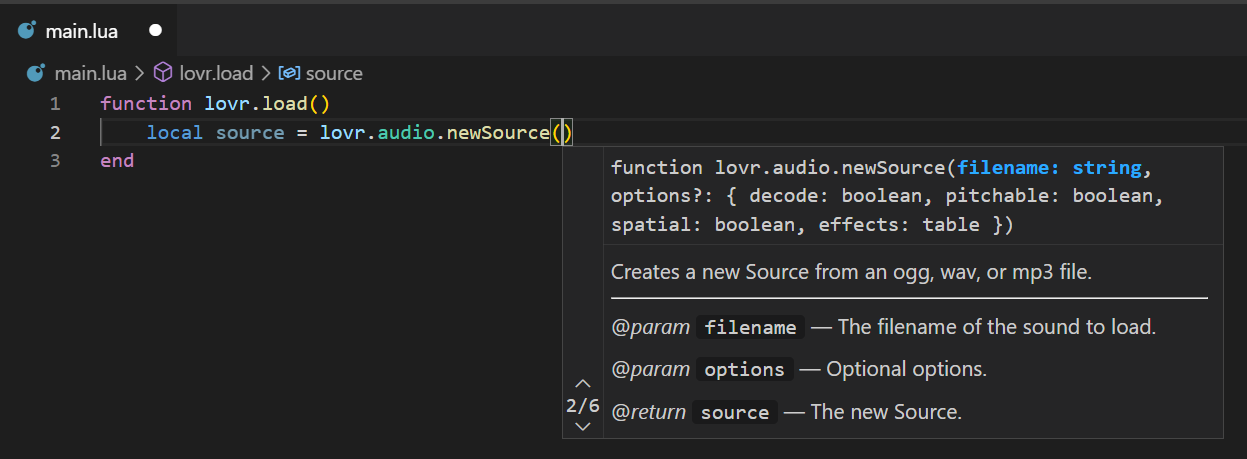The width and height of the screenshot is (1247, 459).
Task: Click line number 1 in the gutter
Action: pos(55,103)
